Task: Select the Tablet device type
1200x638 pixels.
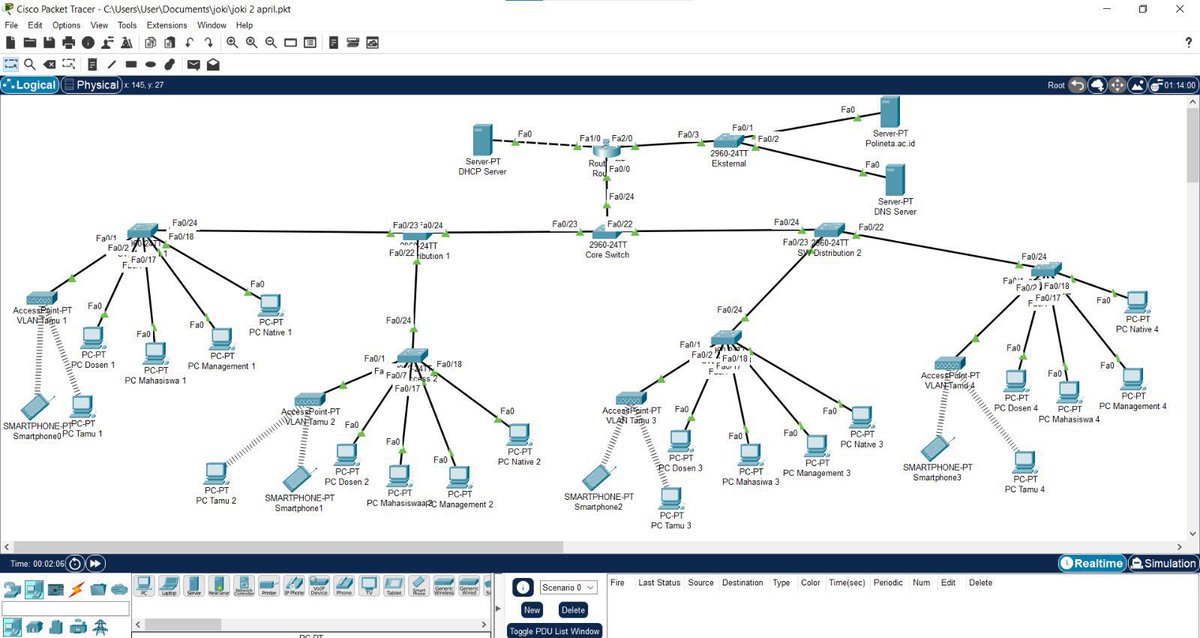Action: click(x=394, y=588)
